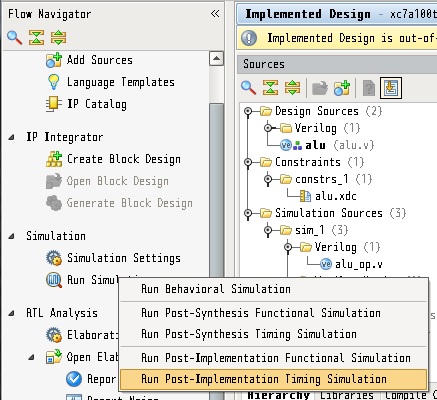Click the Flow Navigator search magnifier icon
The width and height of the screenshot is (437, 400).
(x=14, y=37)
